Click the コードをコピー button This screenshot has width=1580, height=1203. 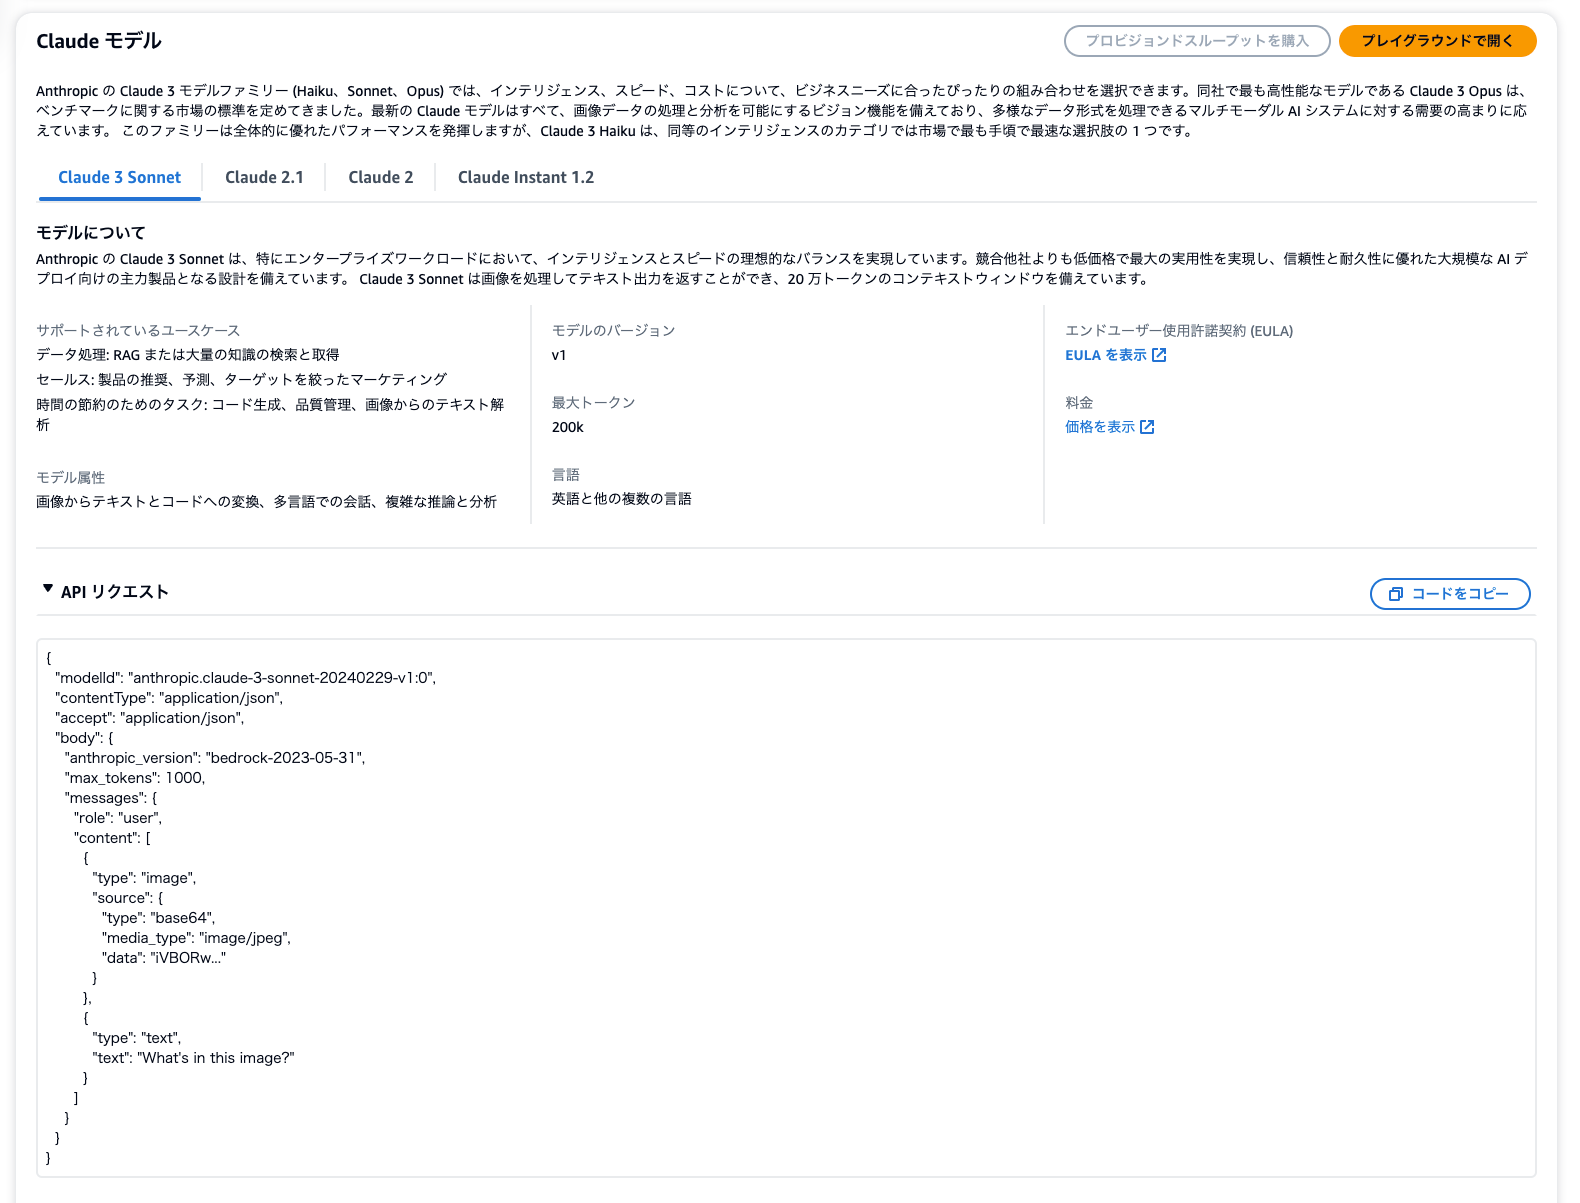[x=1450, y=593]
